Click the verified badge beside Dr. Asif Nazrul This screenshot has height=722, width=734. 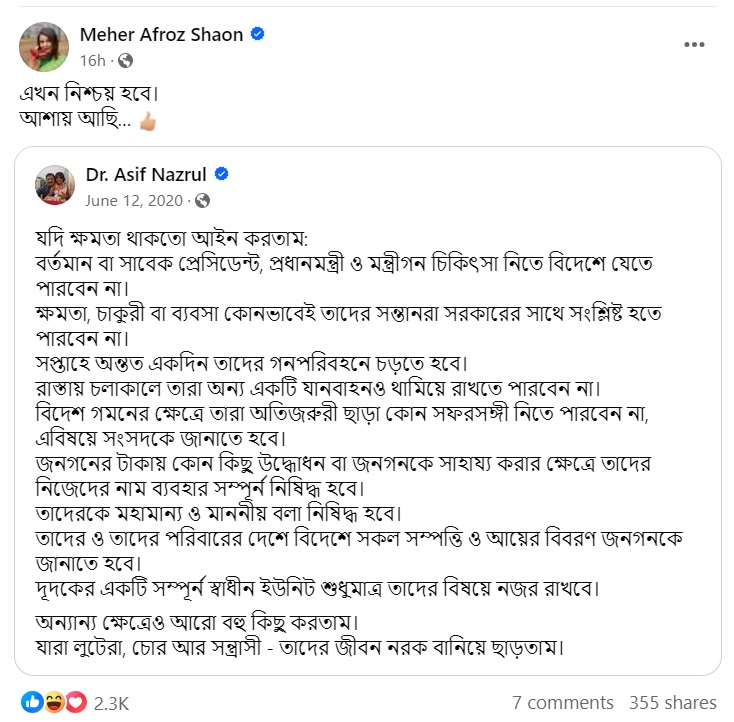coord(222,174)
